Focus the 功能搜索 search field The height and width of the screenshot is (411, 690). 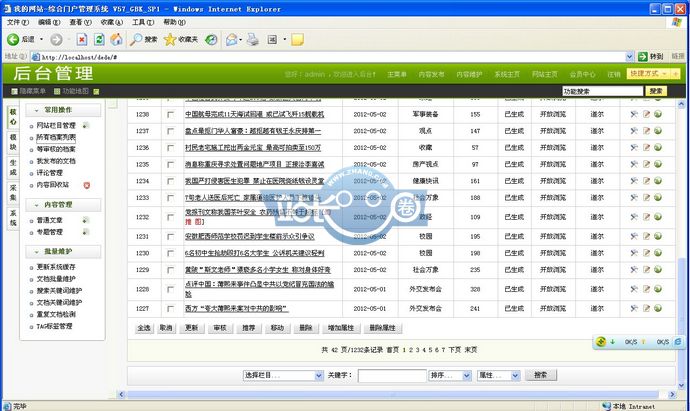point(602,91)
